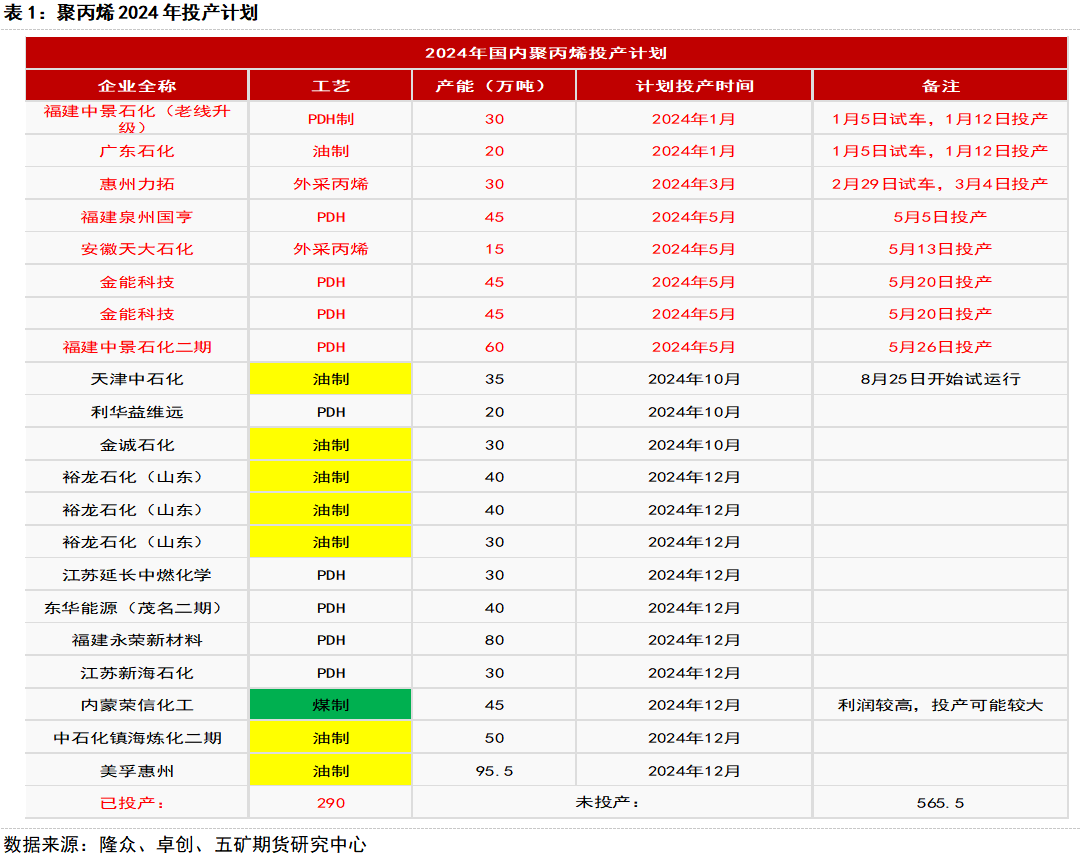Click the 福建中景石化二期 company cell
This screenshot has height=857, width=1080.
(136, 347)
